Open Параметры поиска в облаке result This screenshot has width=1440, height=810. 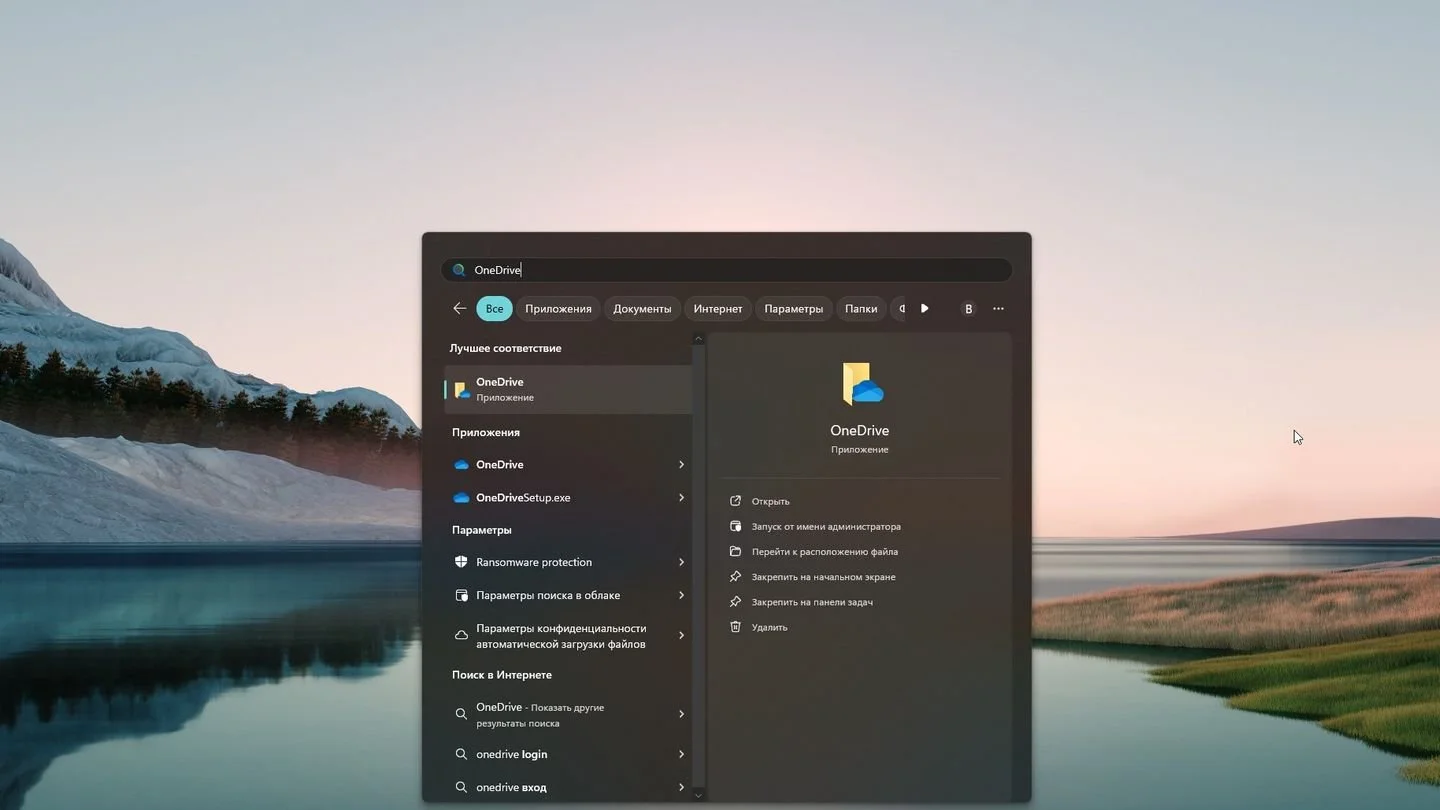[568, 595]
